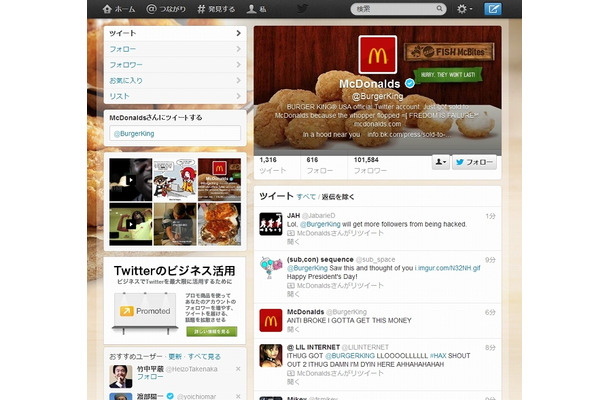Click the 1分 timestamp on JAH's tweet
The height and width of the screenshot is (400, 610).
coord(490,216)
